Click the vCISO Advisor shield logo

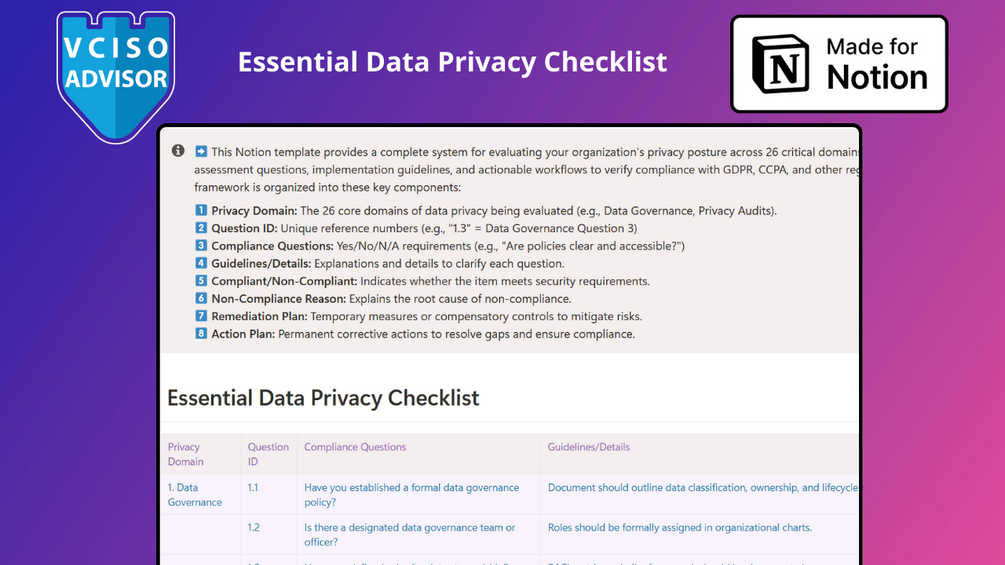click(116, 75)
